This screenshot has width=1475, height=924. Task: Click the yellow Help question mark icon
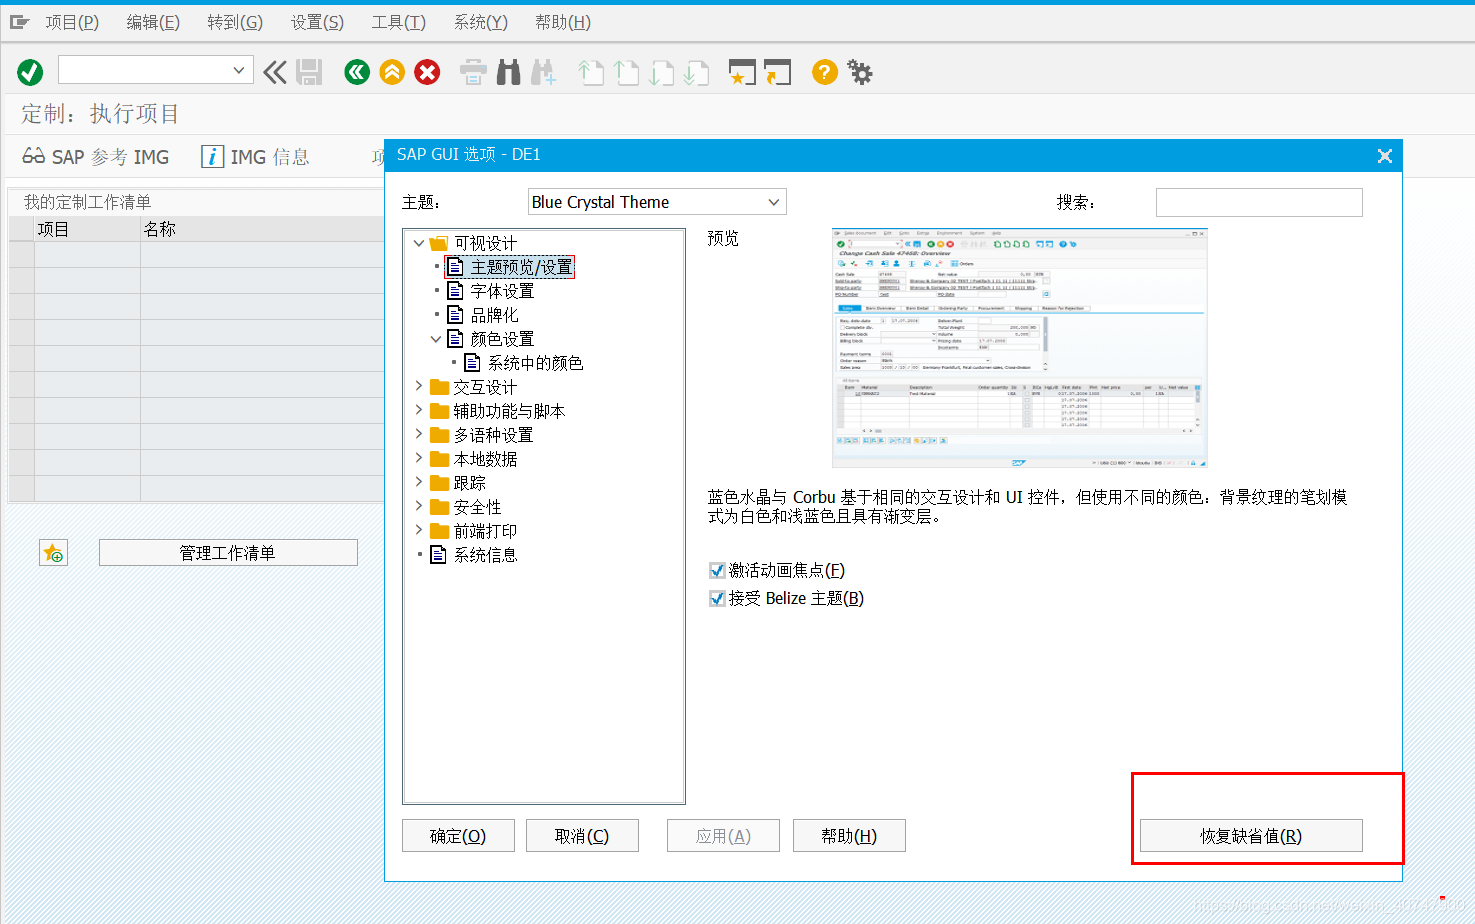click(x=824, y=72)
